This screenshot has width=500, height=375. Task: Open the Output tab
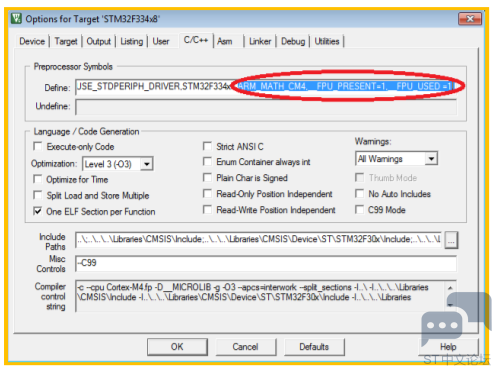pos(98,41)
